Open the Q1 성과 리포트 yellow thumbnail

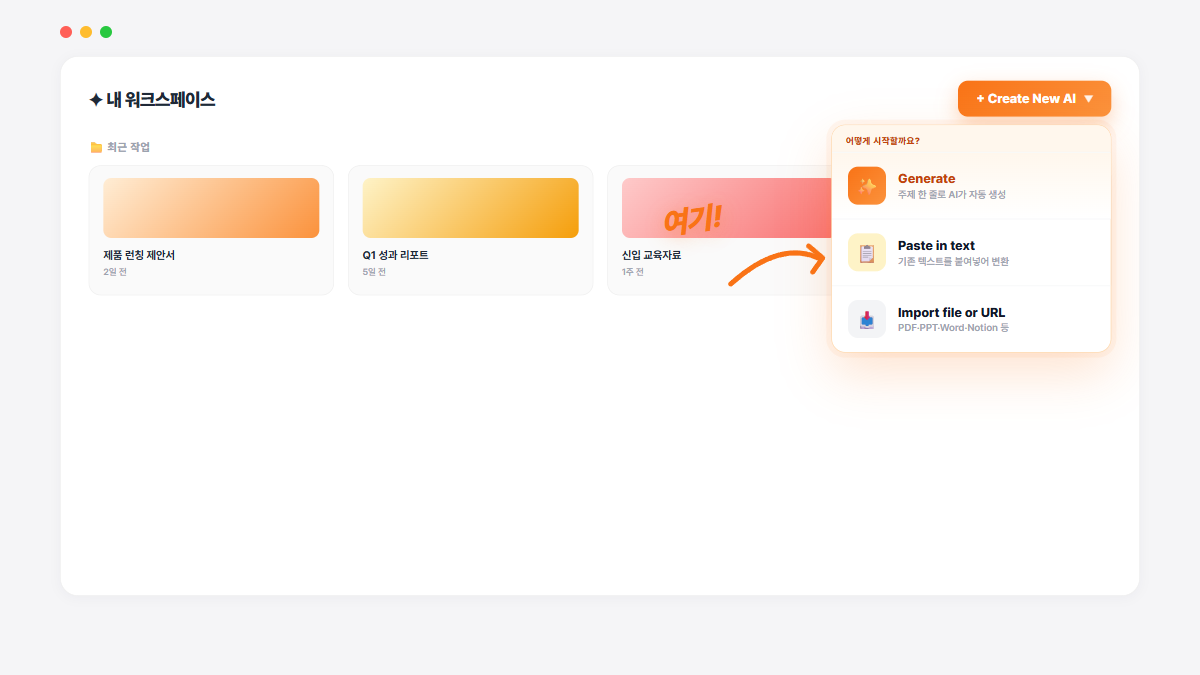point(470,208)
